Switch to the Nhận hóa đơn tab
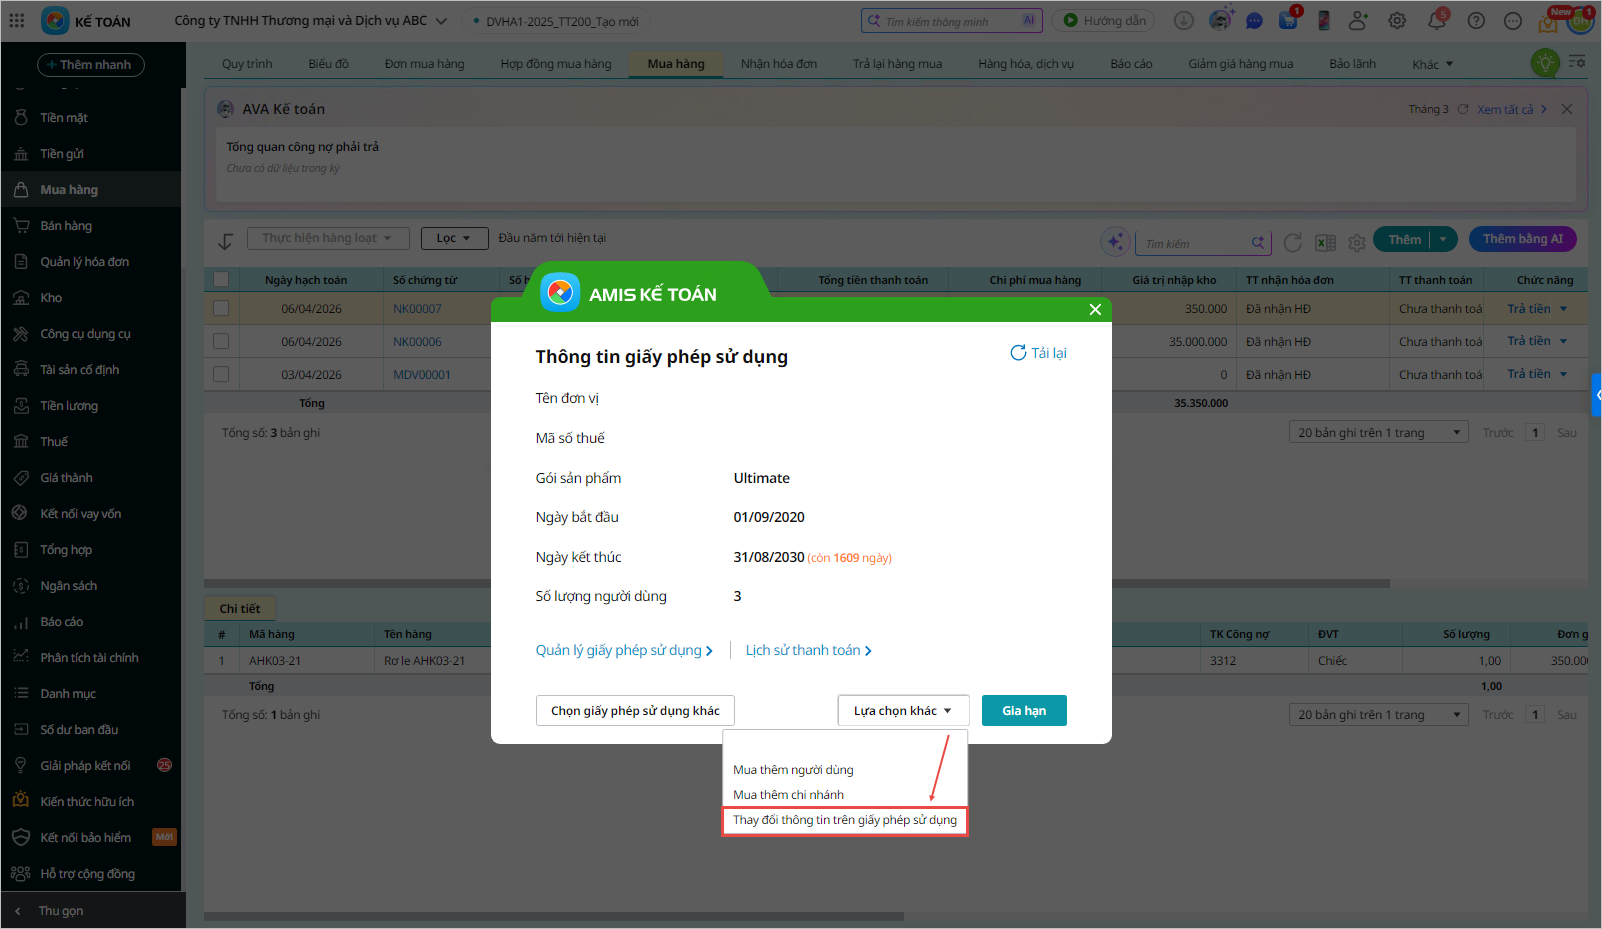 (779, 64)
